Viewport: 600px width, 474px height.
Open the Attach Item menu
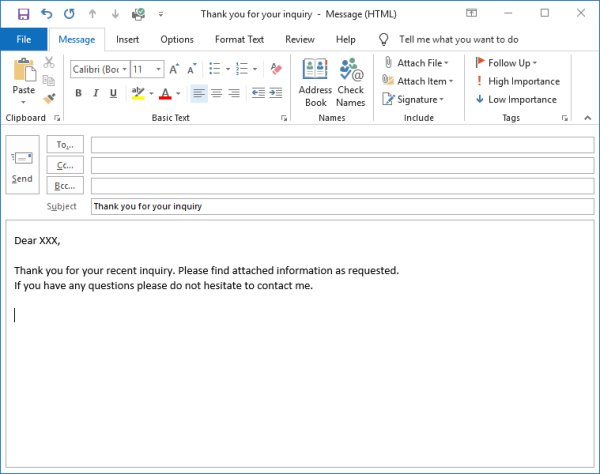[x=417, y=81]
